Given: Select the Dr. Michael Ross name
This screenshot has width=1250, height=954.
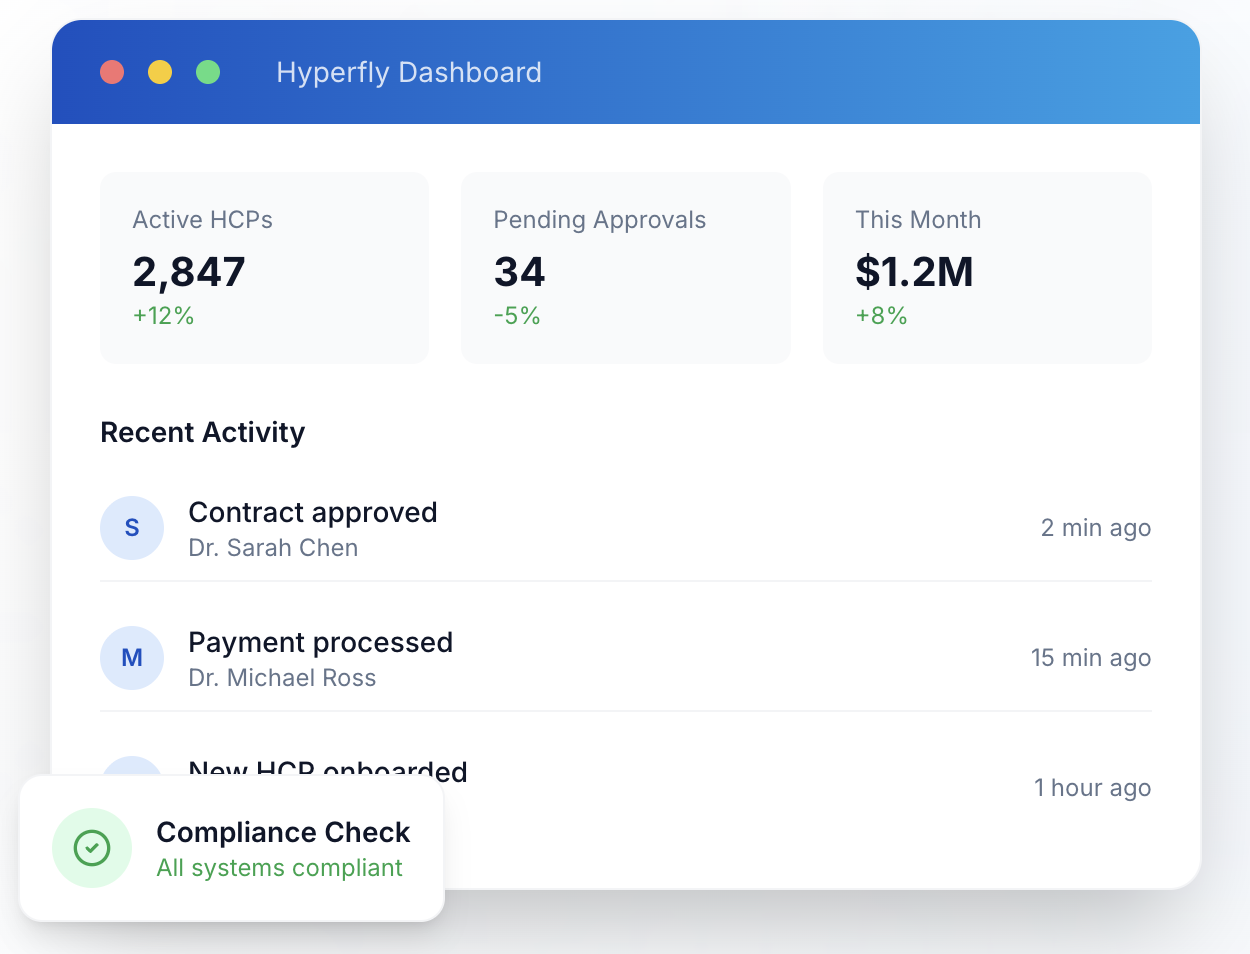Looking at the screenshot, I should point(282,678).
